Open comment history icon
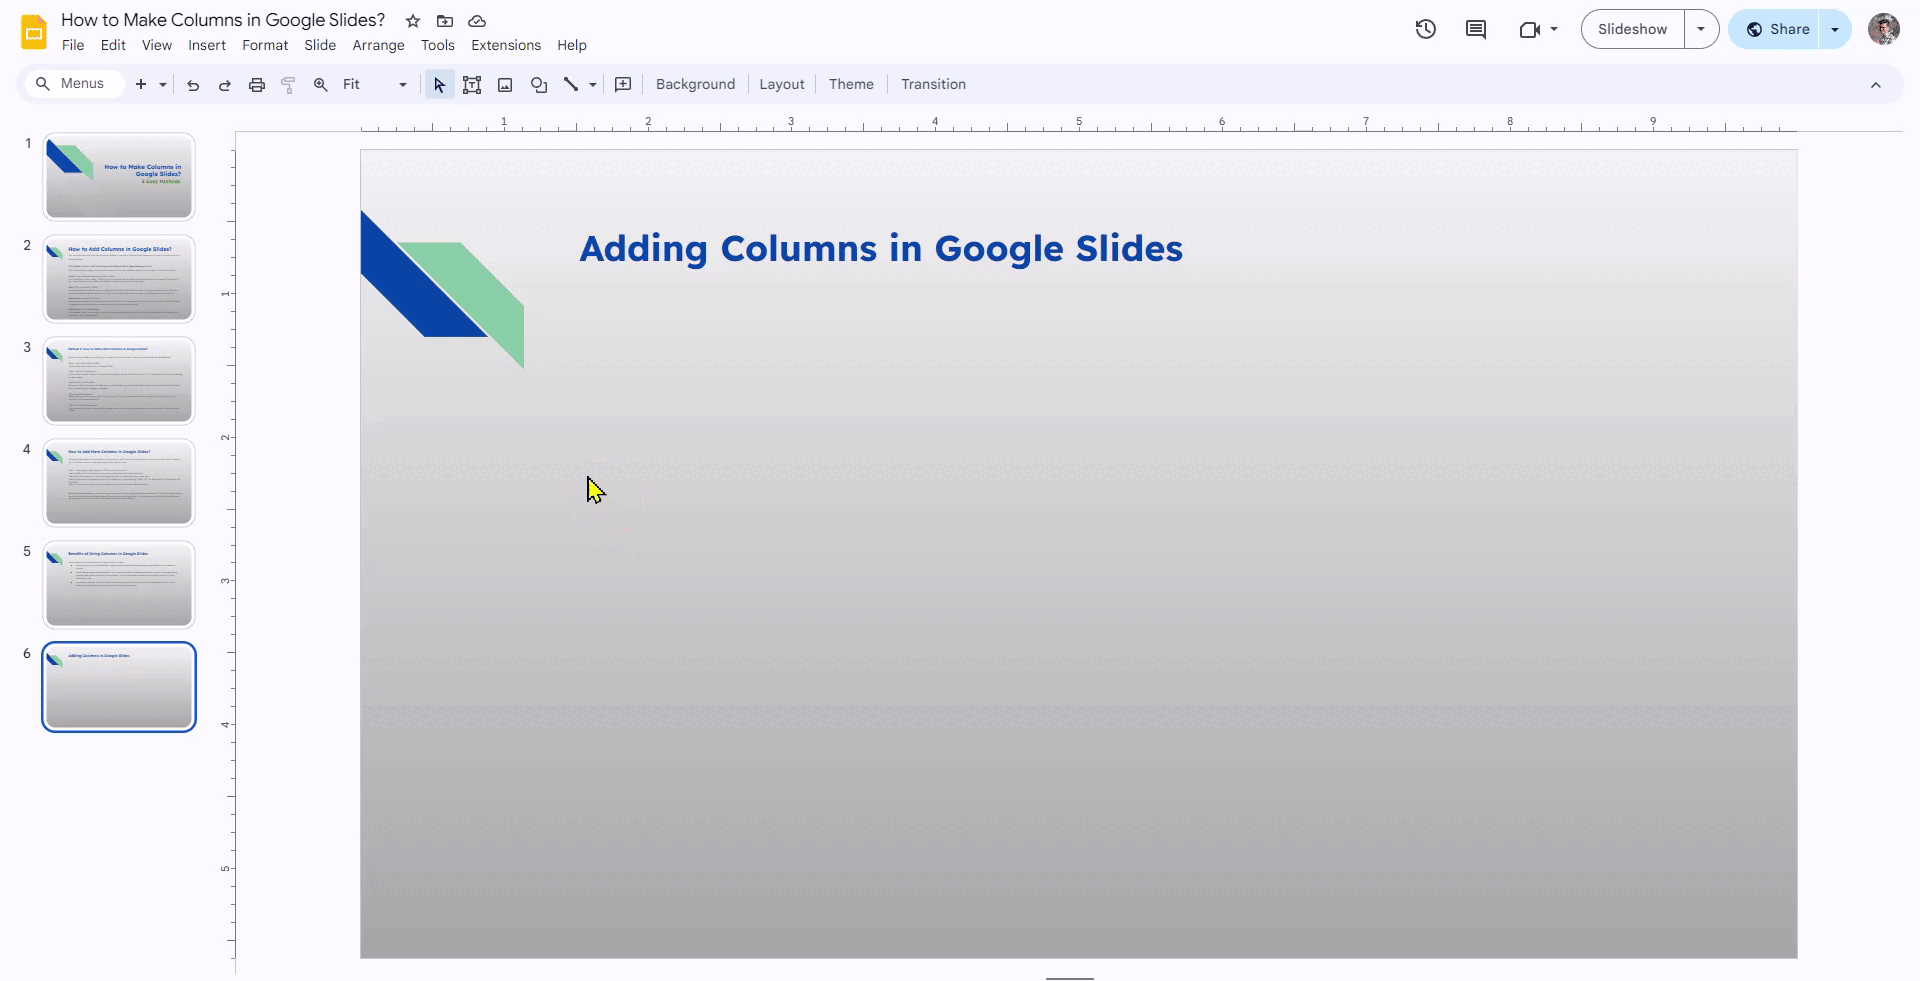 pyautogui.click(x=1476, y=29)
